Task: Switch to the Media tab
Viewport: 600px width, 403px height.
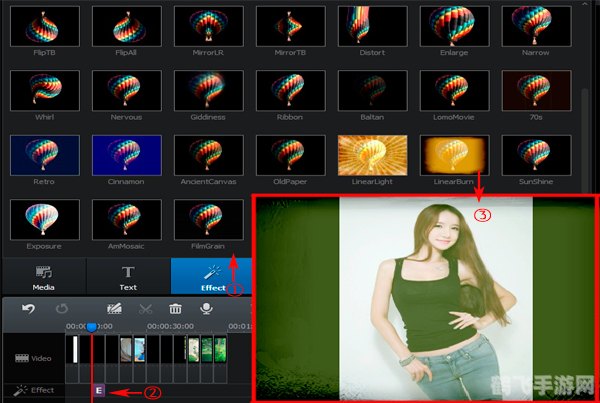Action: coord(43,276)
